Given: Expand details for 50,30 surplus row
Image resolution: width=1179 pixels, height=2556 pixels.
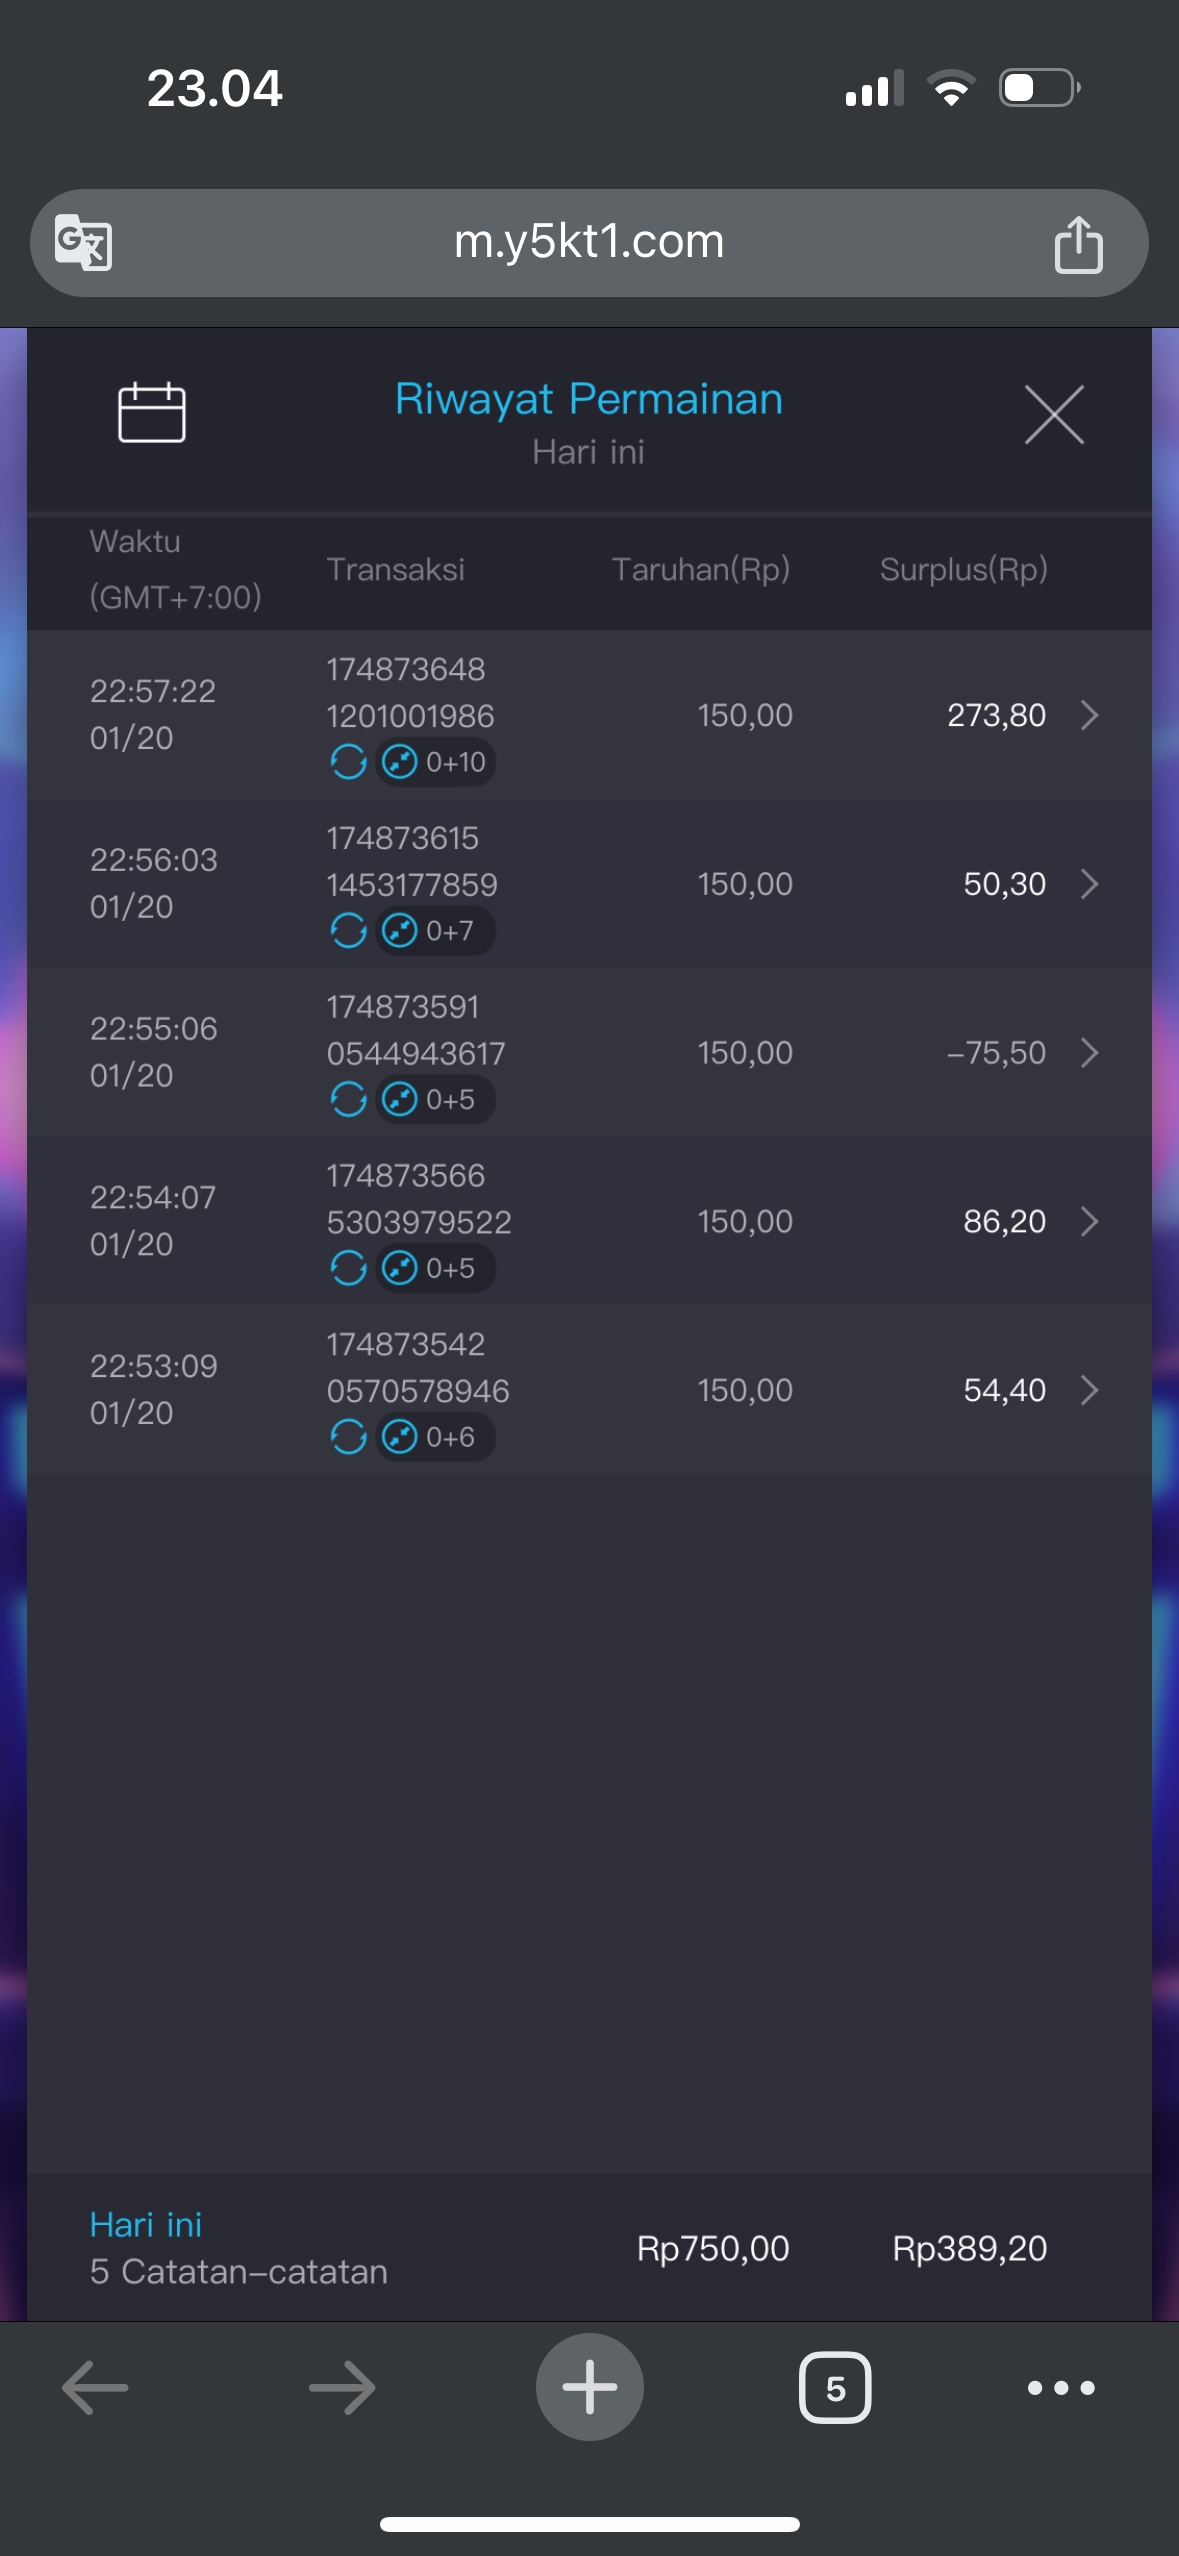Looking at the screenshot, I should (1089, 884).
